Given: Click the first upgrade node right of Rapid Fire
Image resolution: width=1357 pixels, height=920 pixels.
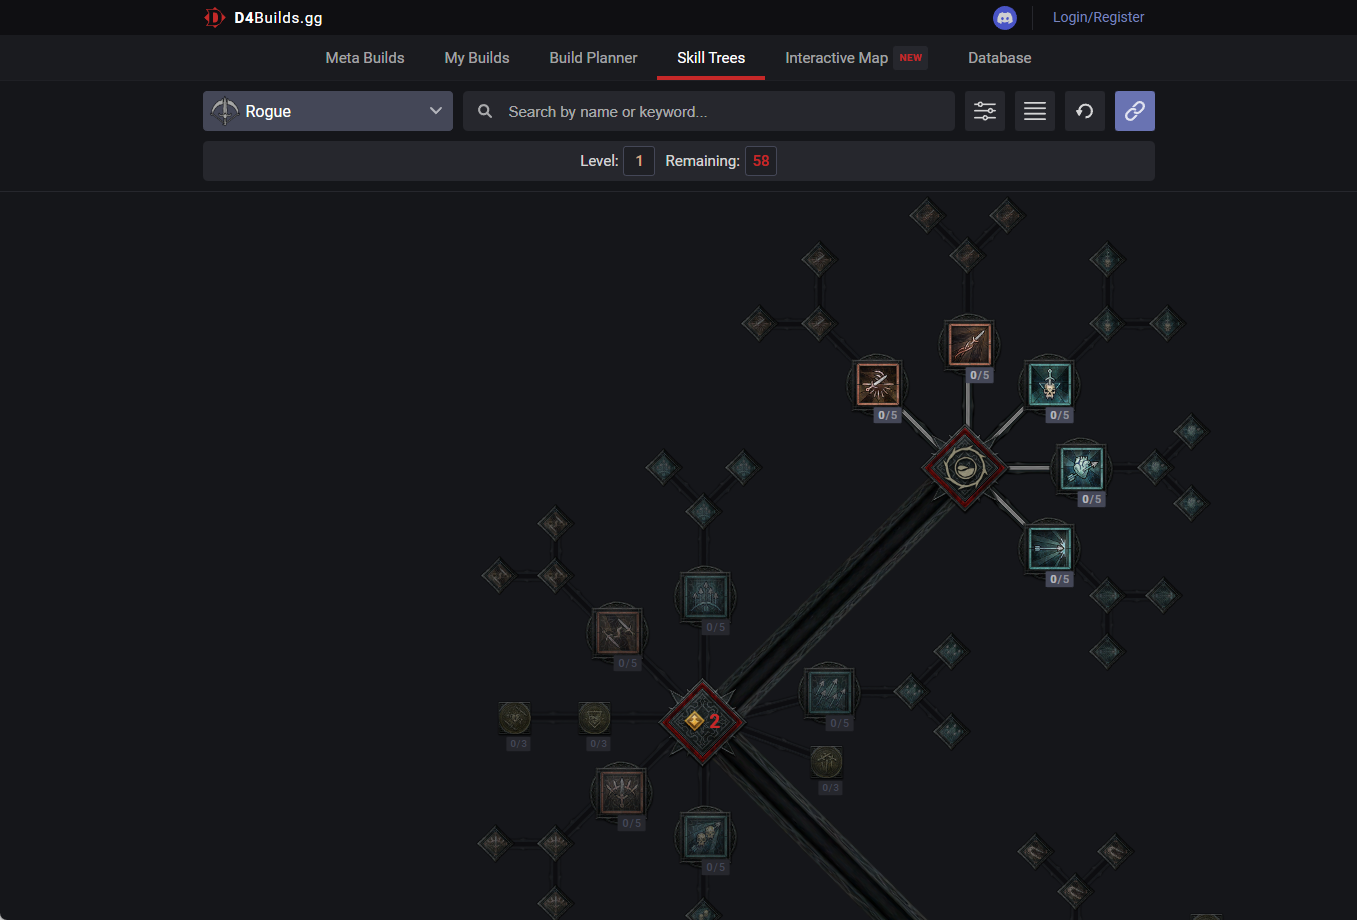Looking at the screenshot, I should click(x=910, y=690).
